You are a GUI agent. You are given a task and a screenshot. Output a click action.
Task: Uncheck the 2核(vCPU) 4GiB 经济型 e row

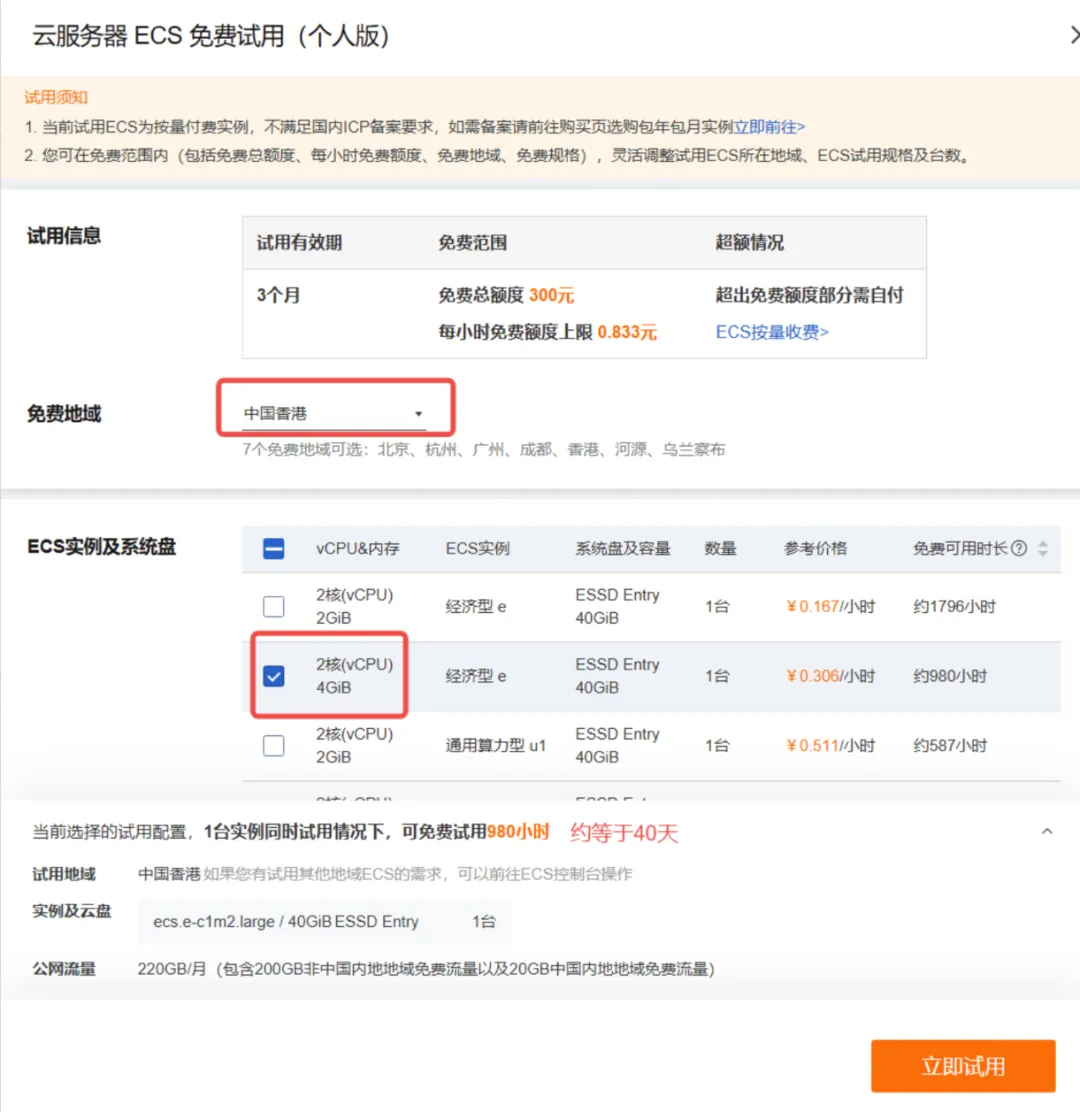[274, 676]
